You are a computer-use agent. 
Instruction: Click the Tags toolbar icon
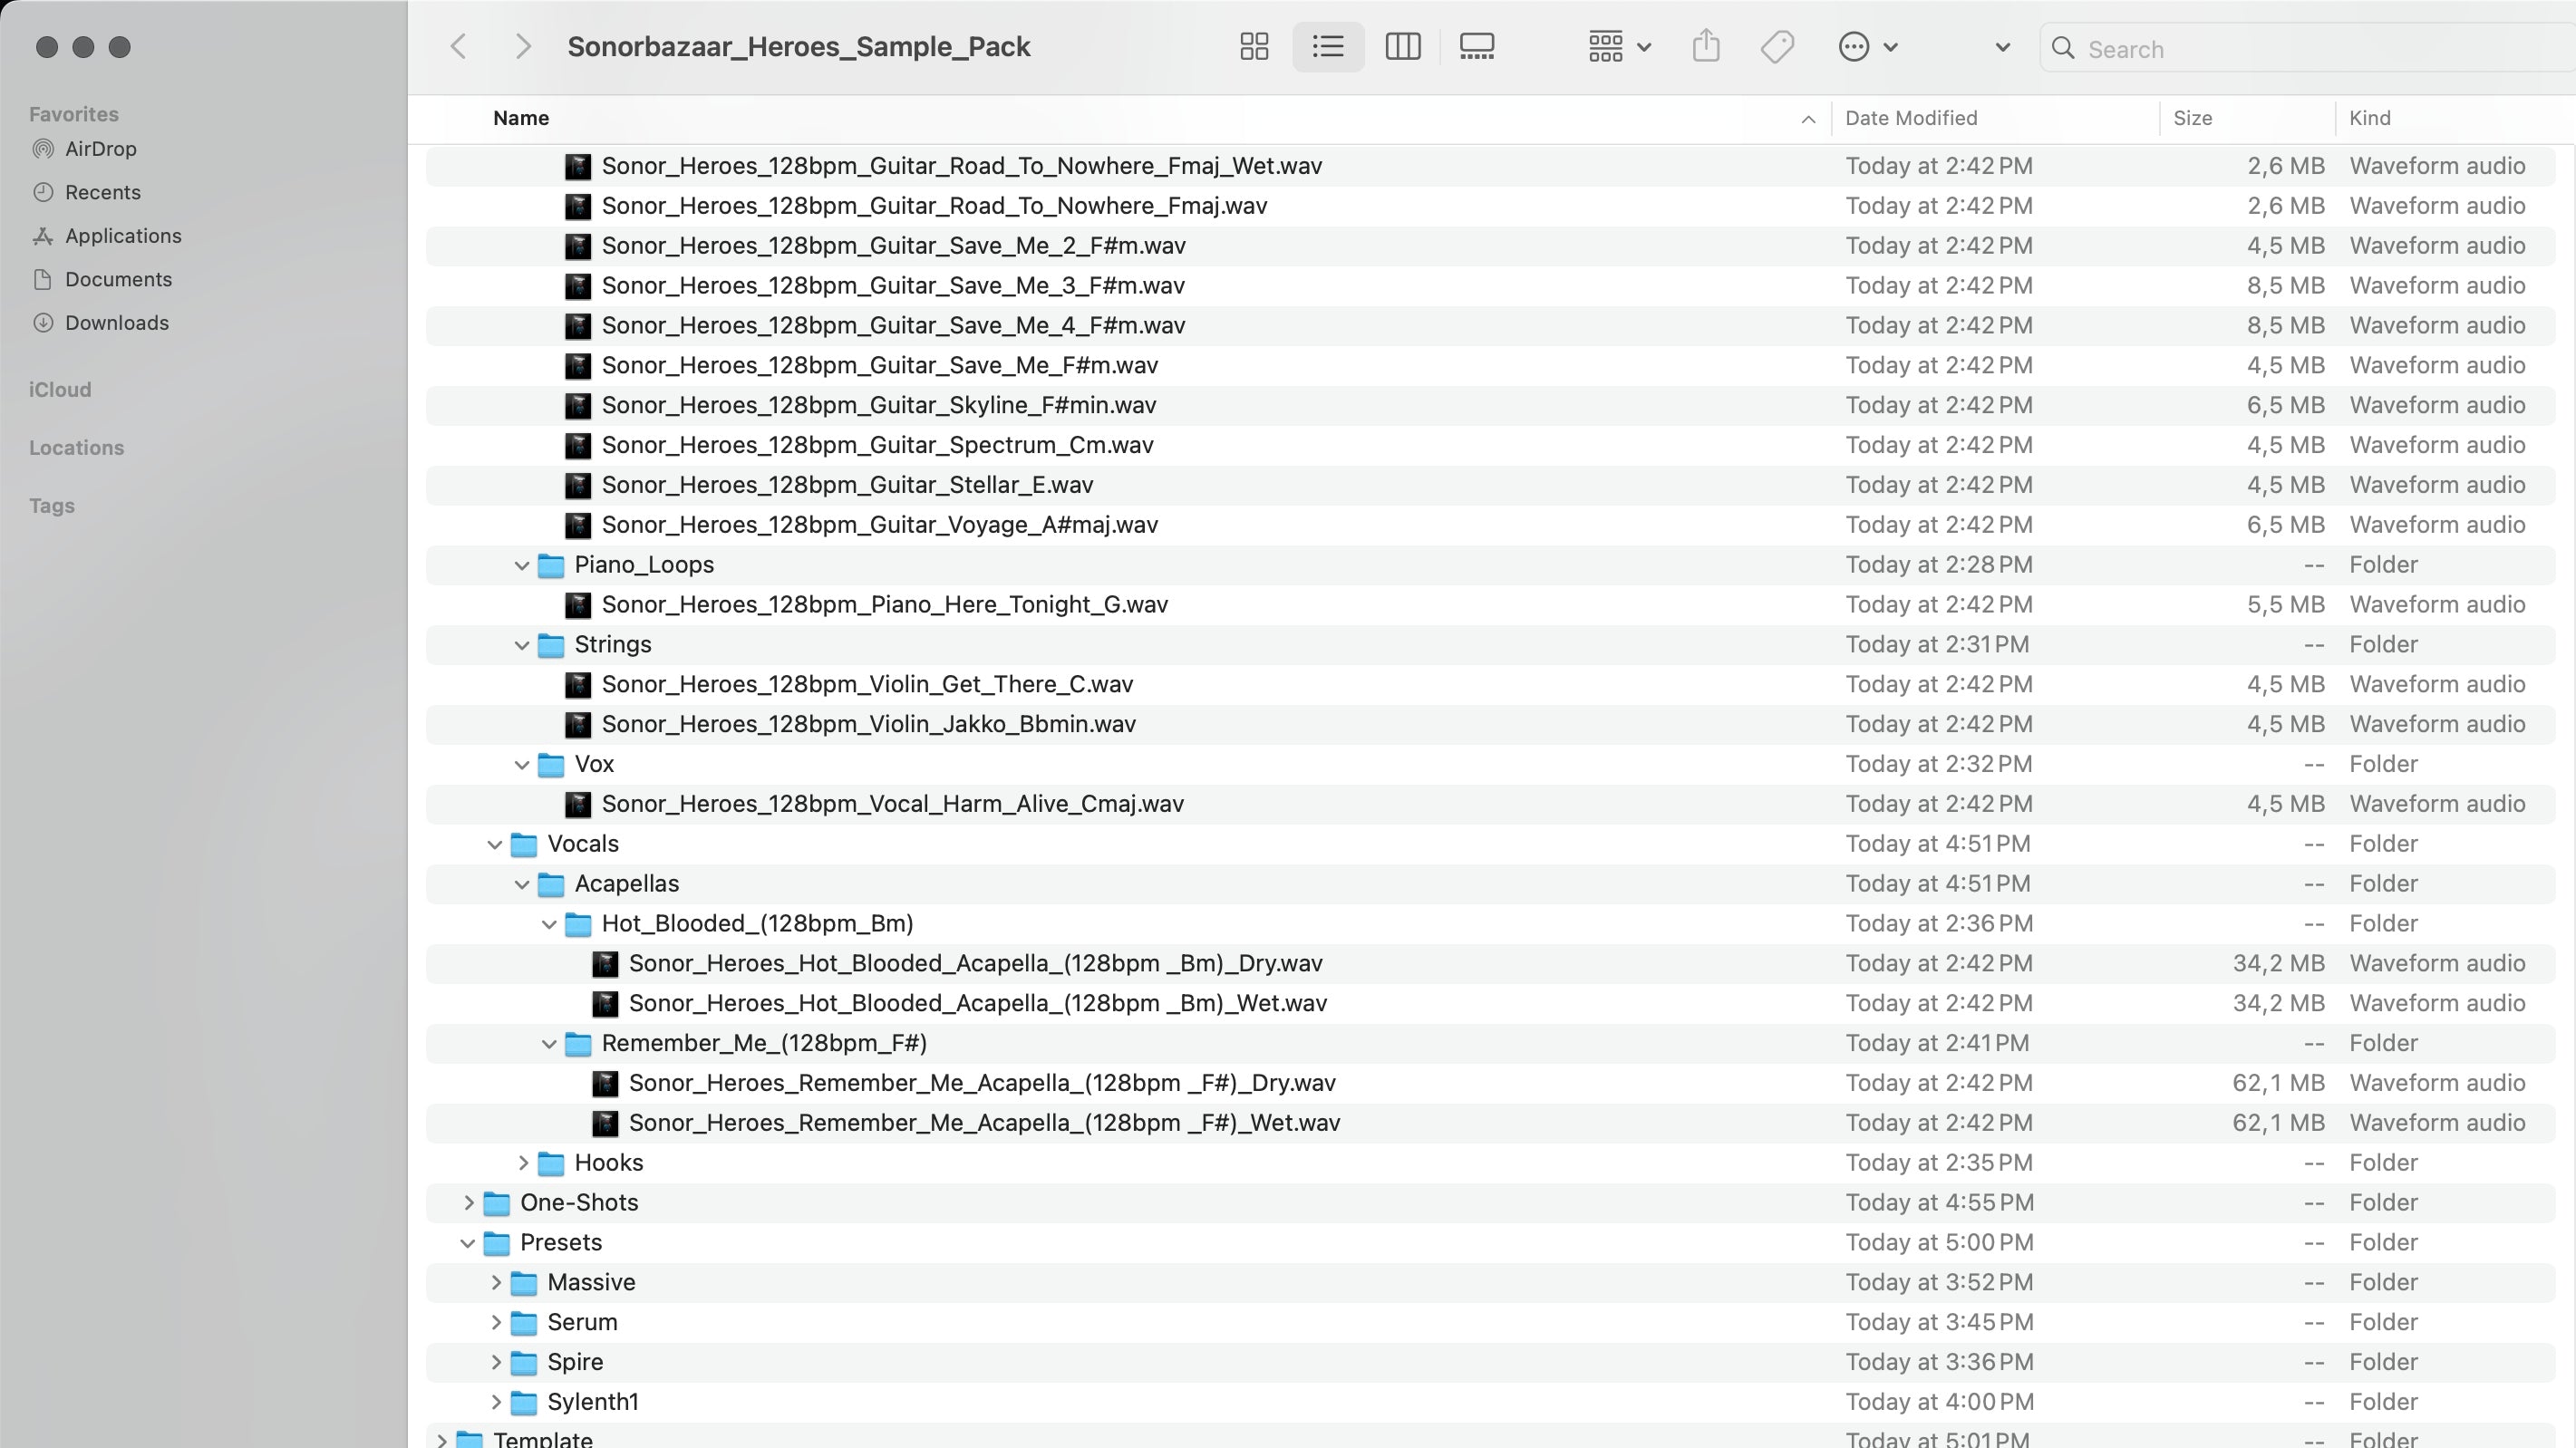(1777, 47)
